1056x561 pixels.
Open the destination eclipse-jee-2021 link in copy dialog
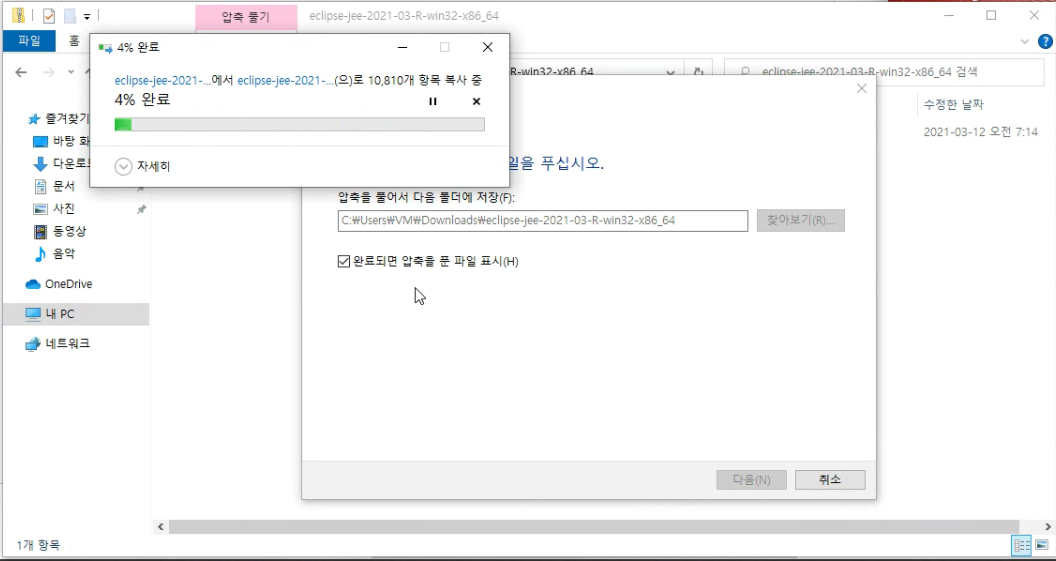click(x=286, y=81)
